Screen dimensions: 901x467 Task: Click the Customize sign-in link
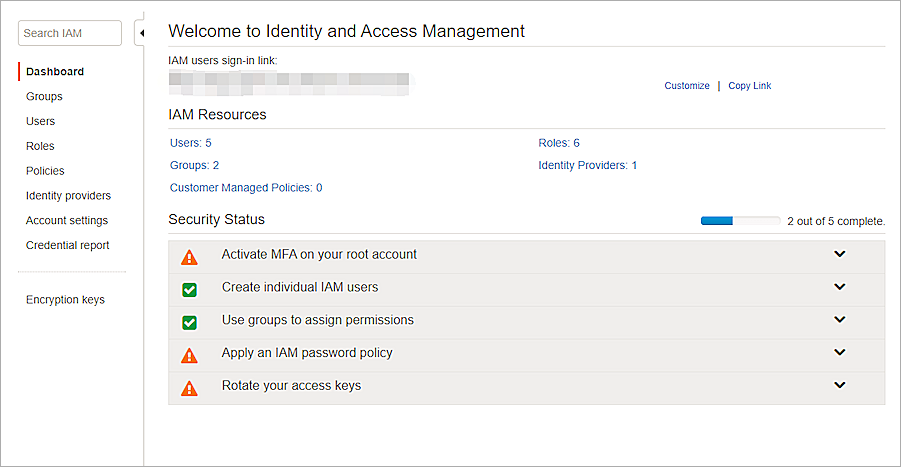click(687, 86)
